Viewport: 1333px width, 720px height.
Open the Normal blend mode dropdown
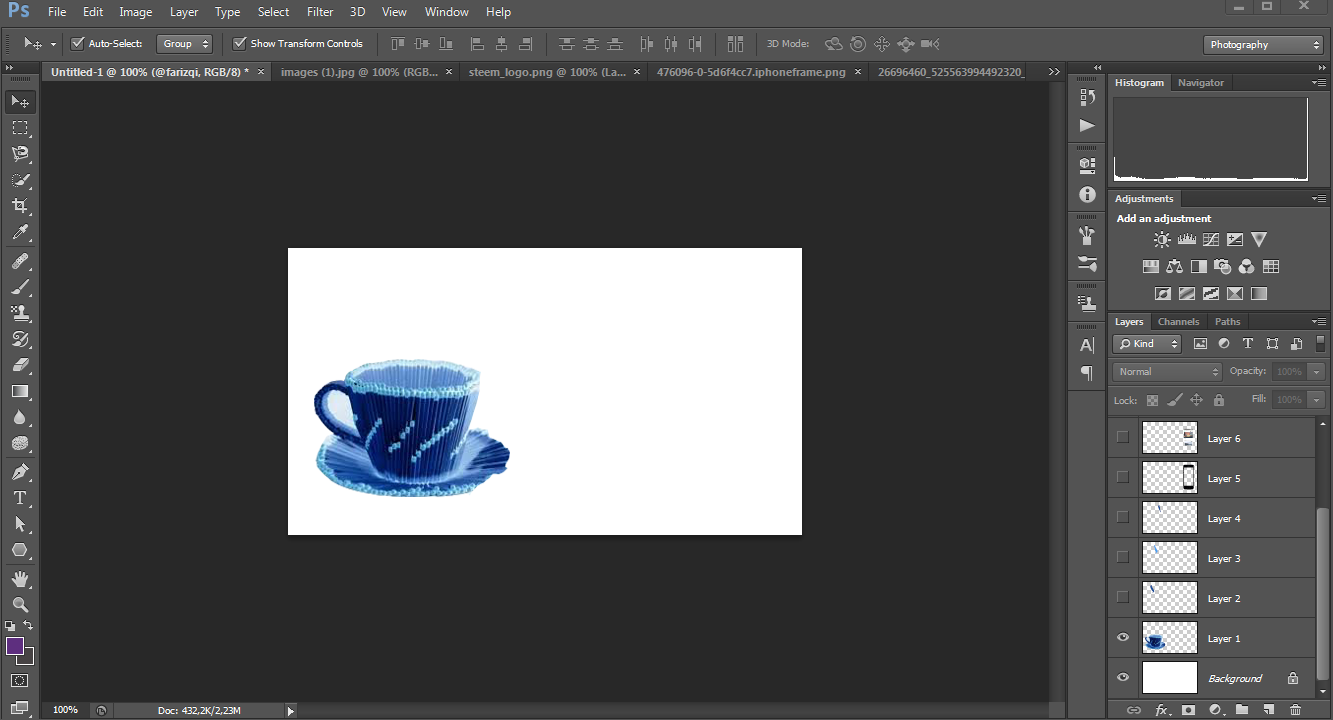[x=1167, y=372]
